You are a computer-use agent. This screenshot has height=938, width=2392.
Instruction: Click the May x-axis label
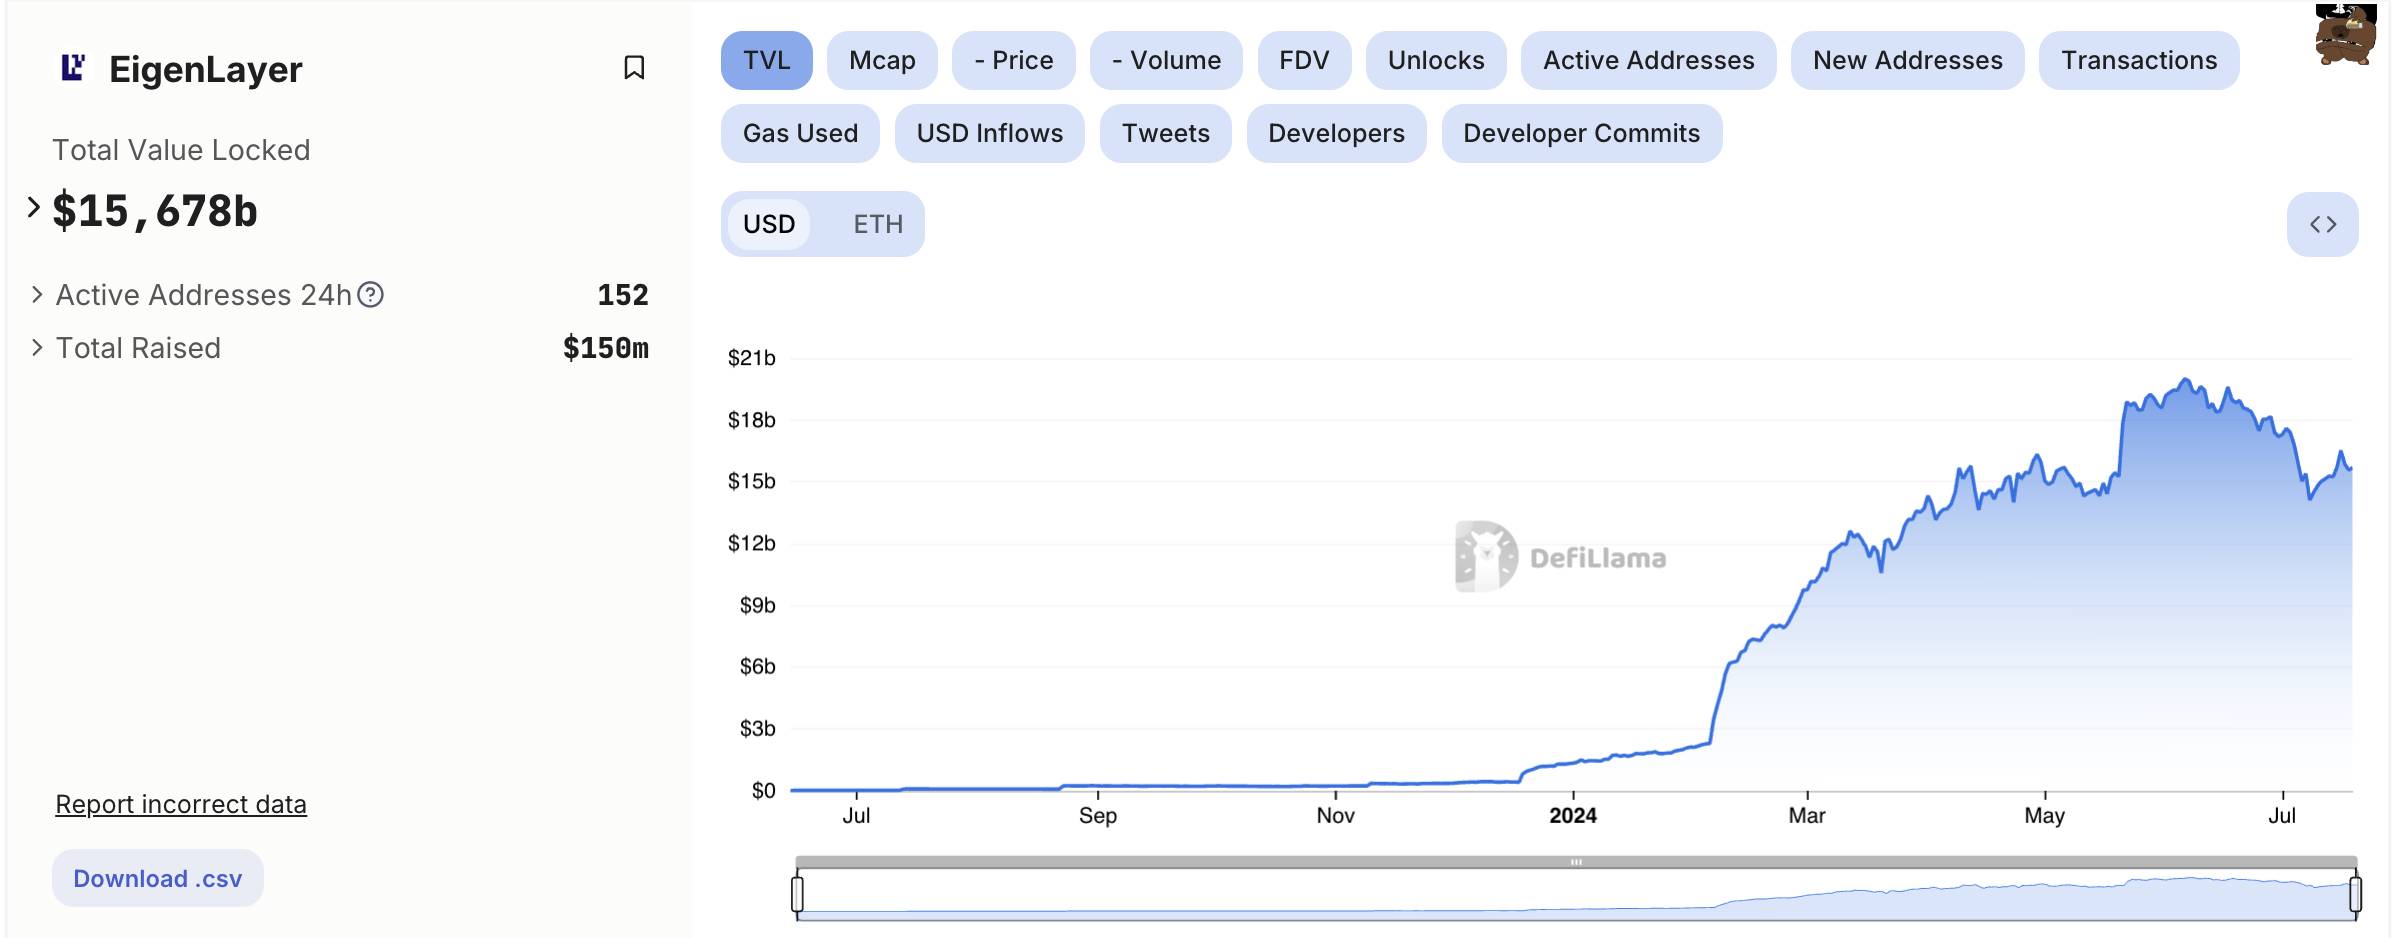(2045, 816)
